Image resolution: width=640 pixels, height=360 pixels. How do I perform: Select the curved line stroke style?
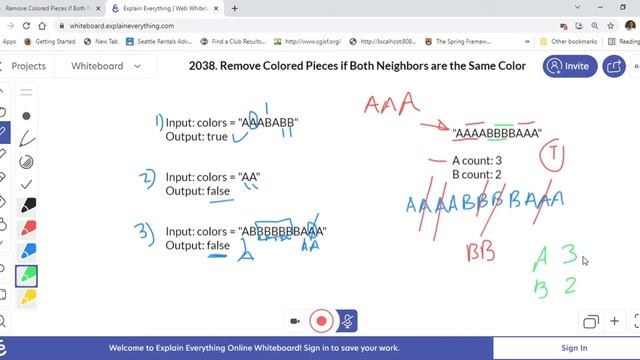coord(27,139)
